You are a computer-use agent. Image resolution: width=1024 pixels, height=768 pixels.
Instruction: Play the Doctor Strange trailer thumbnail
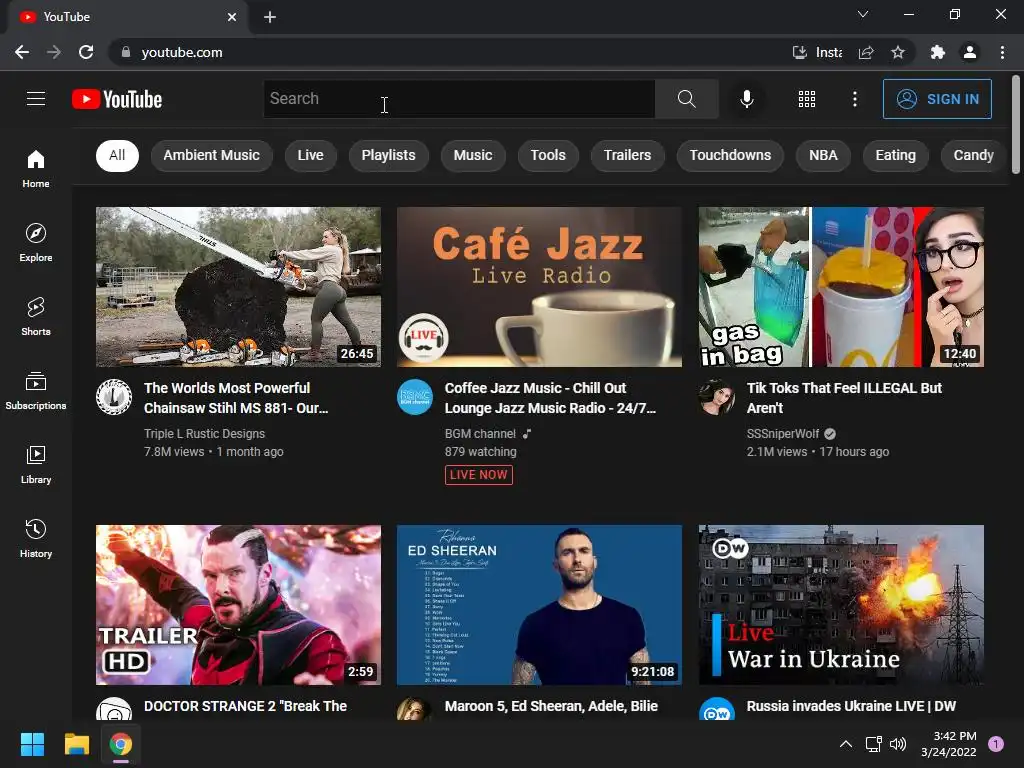(x=238, y=605)
